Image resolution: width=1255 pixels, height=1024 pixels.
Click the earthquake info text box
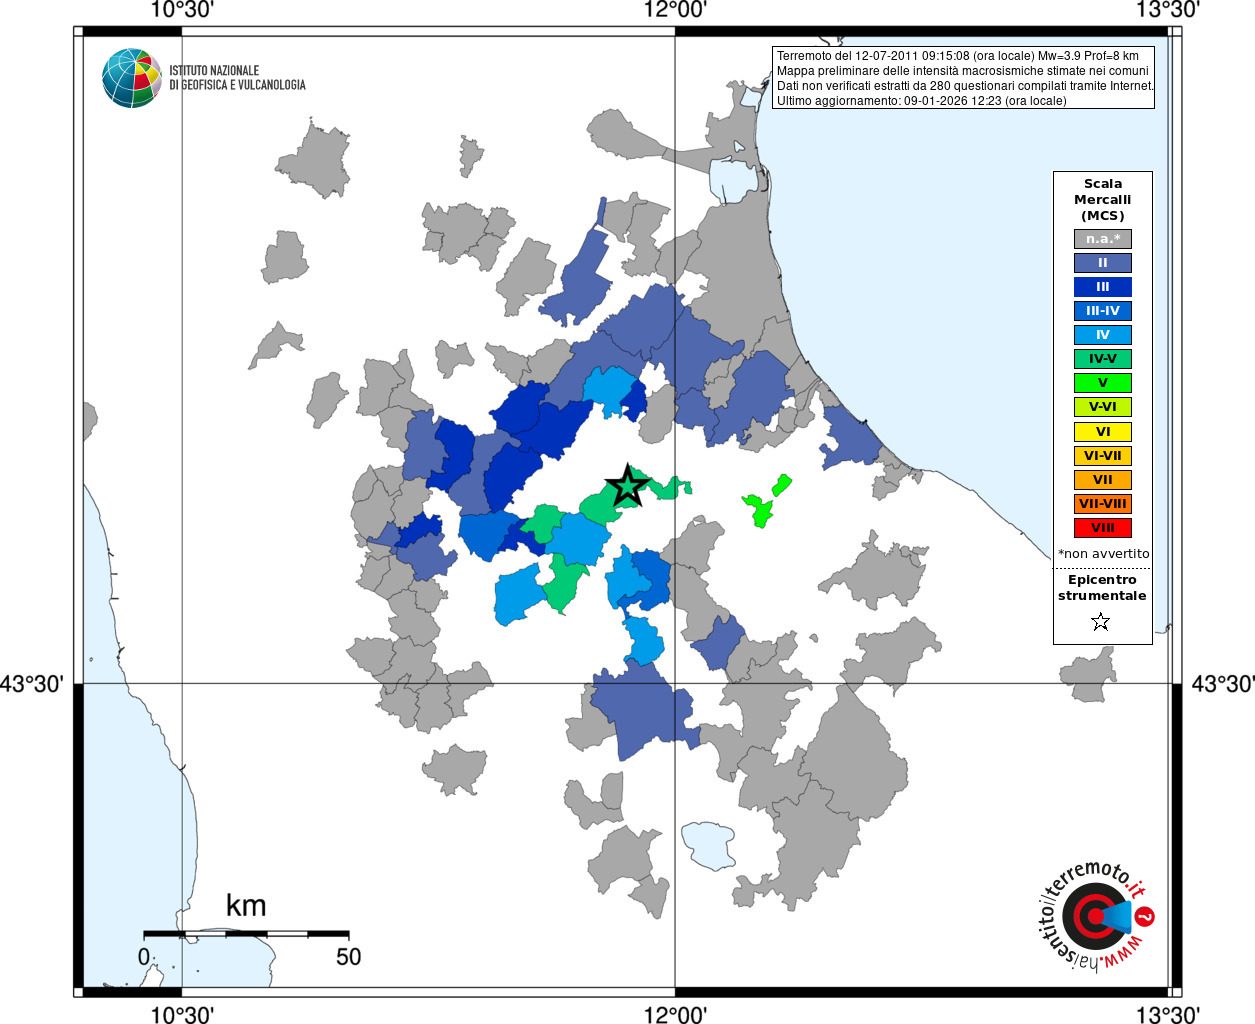[x=963, y=78]
